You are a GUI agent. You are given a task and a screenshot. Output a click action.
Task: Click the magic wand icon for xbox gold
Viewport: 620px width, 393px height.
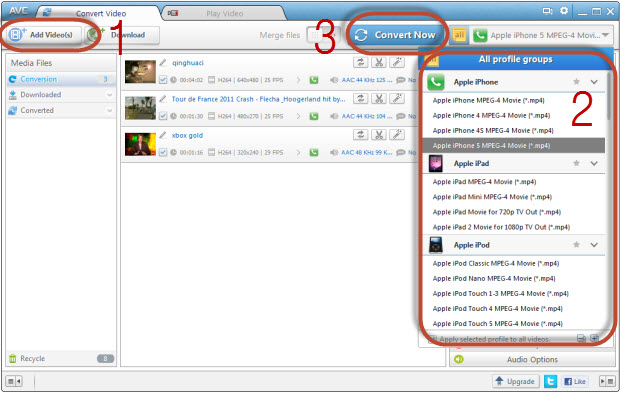tap(397, 135)
